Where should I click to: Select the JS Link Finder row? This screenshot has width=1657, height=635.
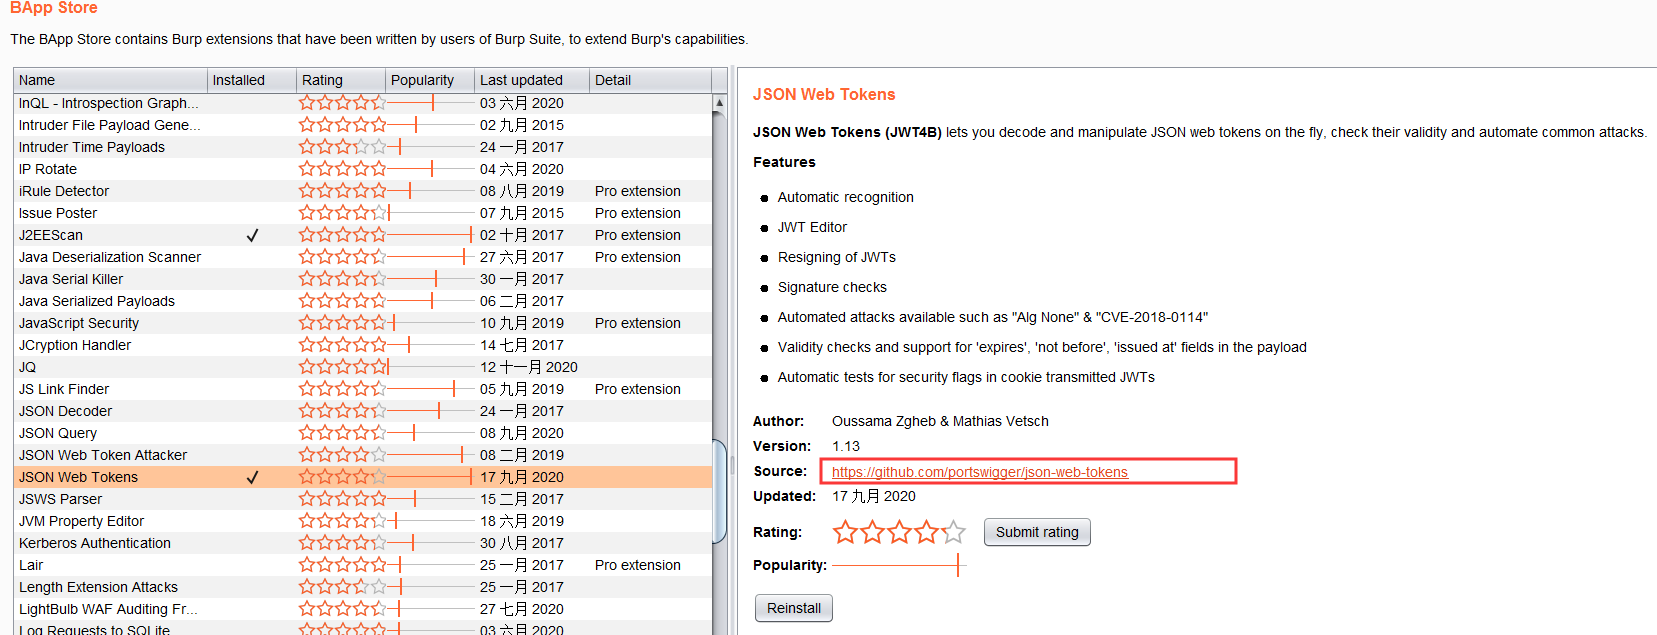(x=363, y=389)
